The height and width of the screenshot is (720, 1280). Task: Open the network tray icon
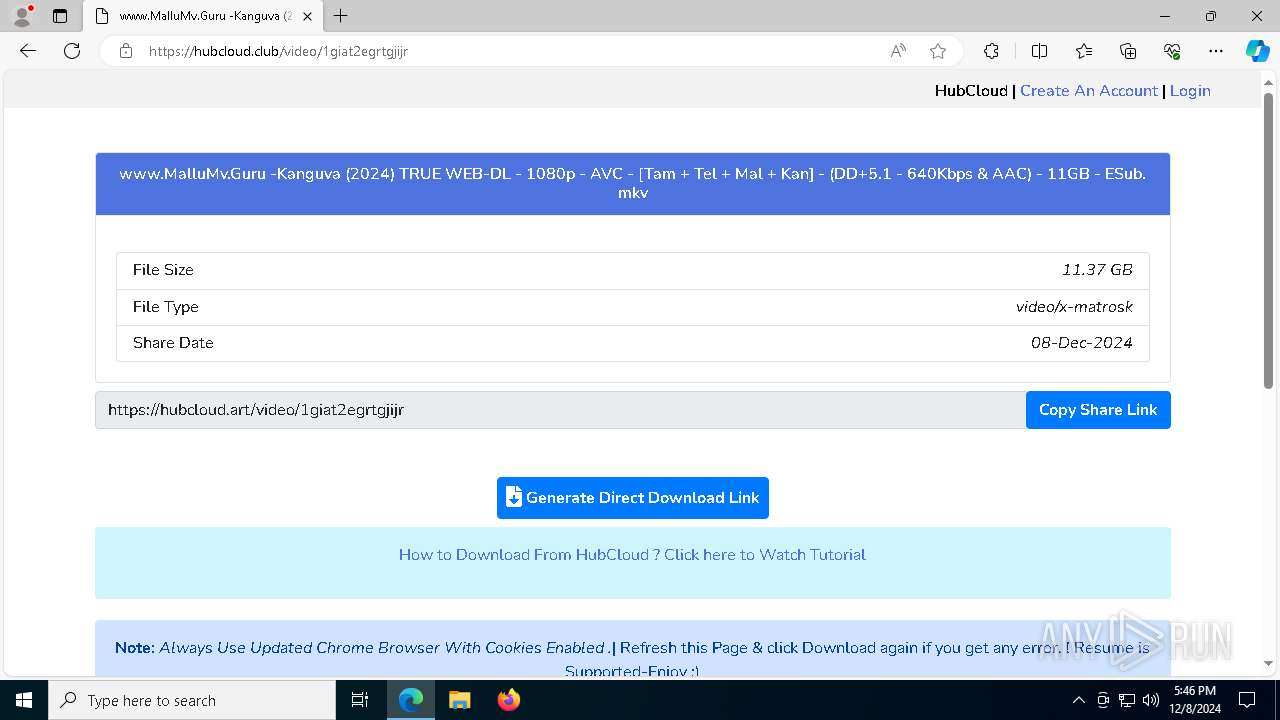click(x=1127, y=700)
